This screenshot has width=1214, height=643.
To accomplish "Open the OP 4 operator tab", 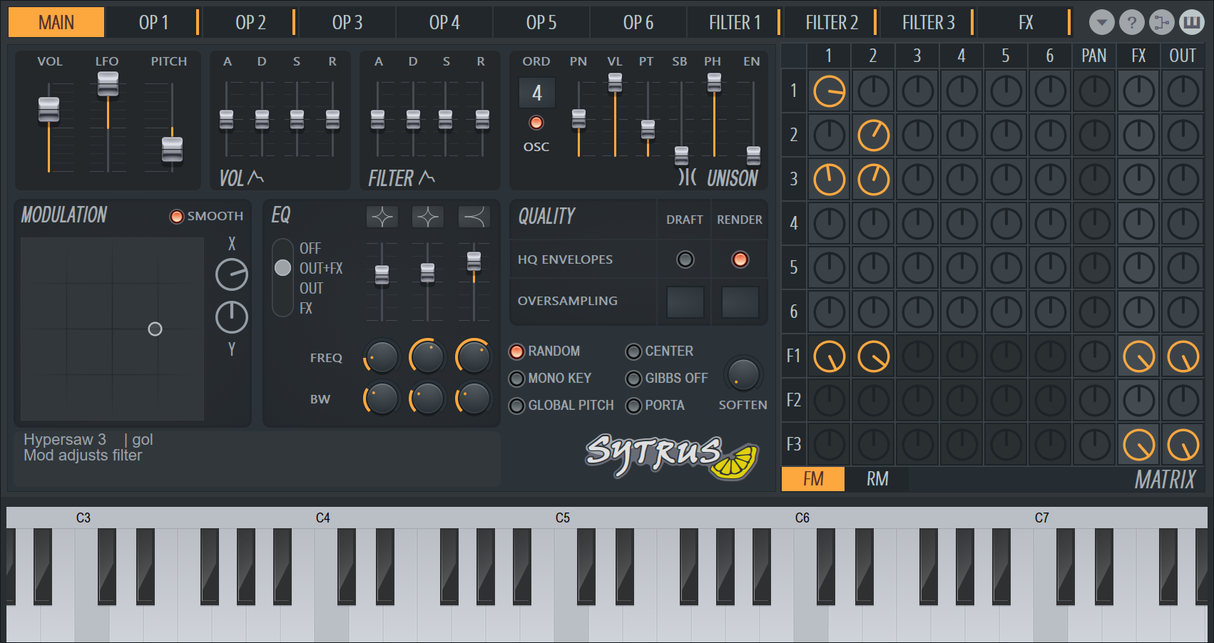I will click(444, 21).
